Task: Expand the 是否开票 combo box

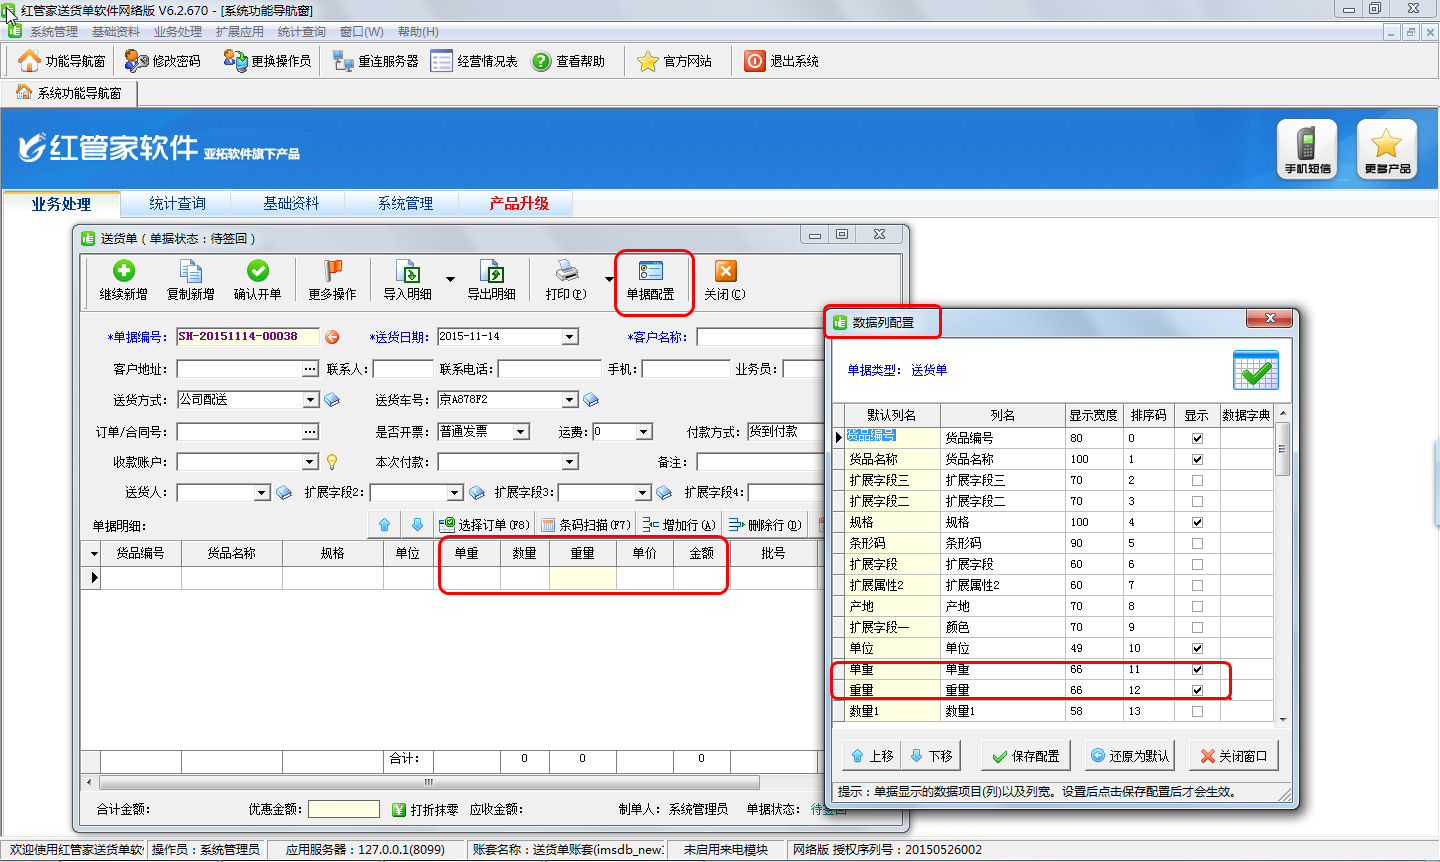Action: [521, 432]
